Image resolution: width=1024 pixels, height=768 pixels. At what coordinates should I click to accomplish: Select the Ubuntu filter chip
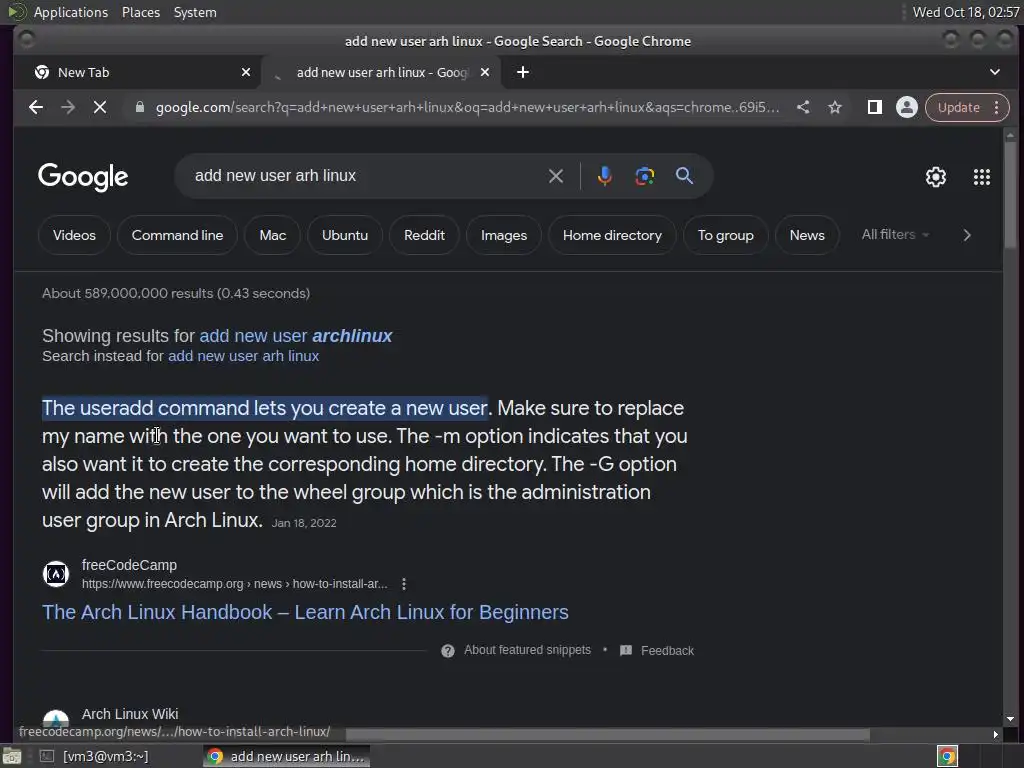pos(345,235)
